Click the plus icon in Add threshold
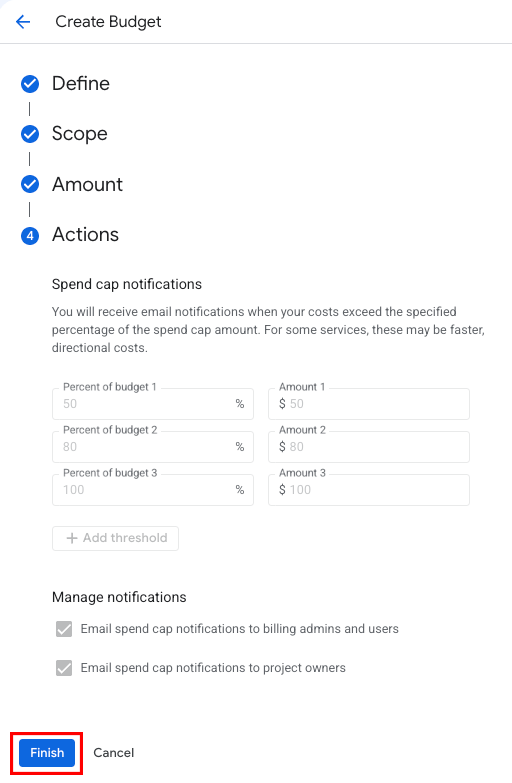512x783 pixels. [72, 538]
